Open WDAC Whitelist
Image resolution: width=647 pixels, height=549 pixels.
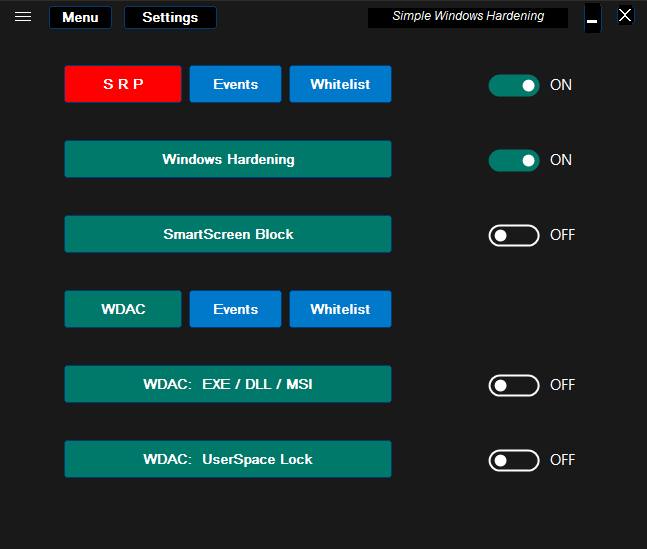340,309
